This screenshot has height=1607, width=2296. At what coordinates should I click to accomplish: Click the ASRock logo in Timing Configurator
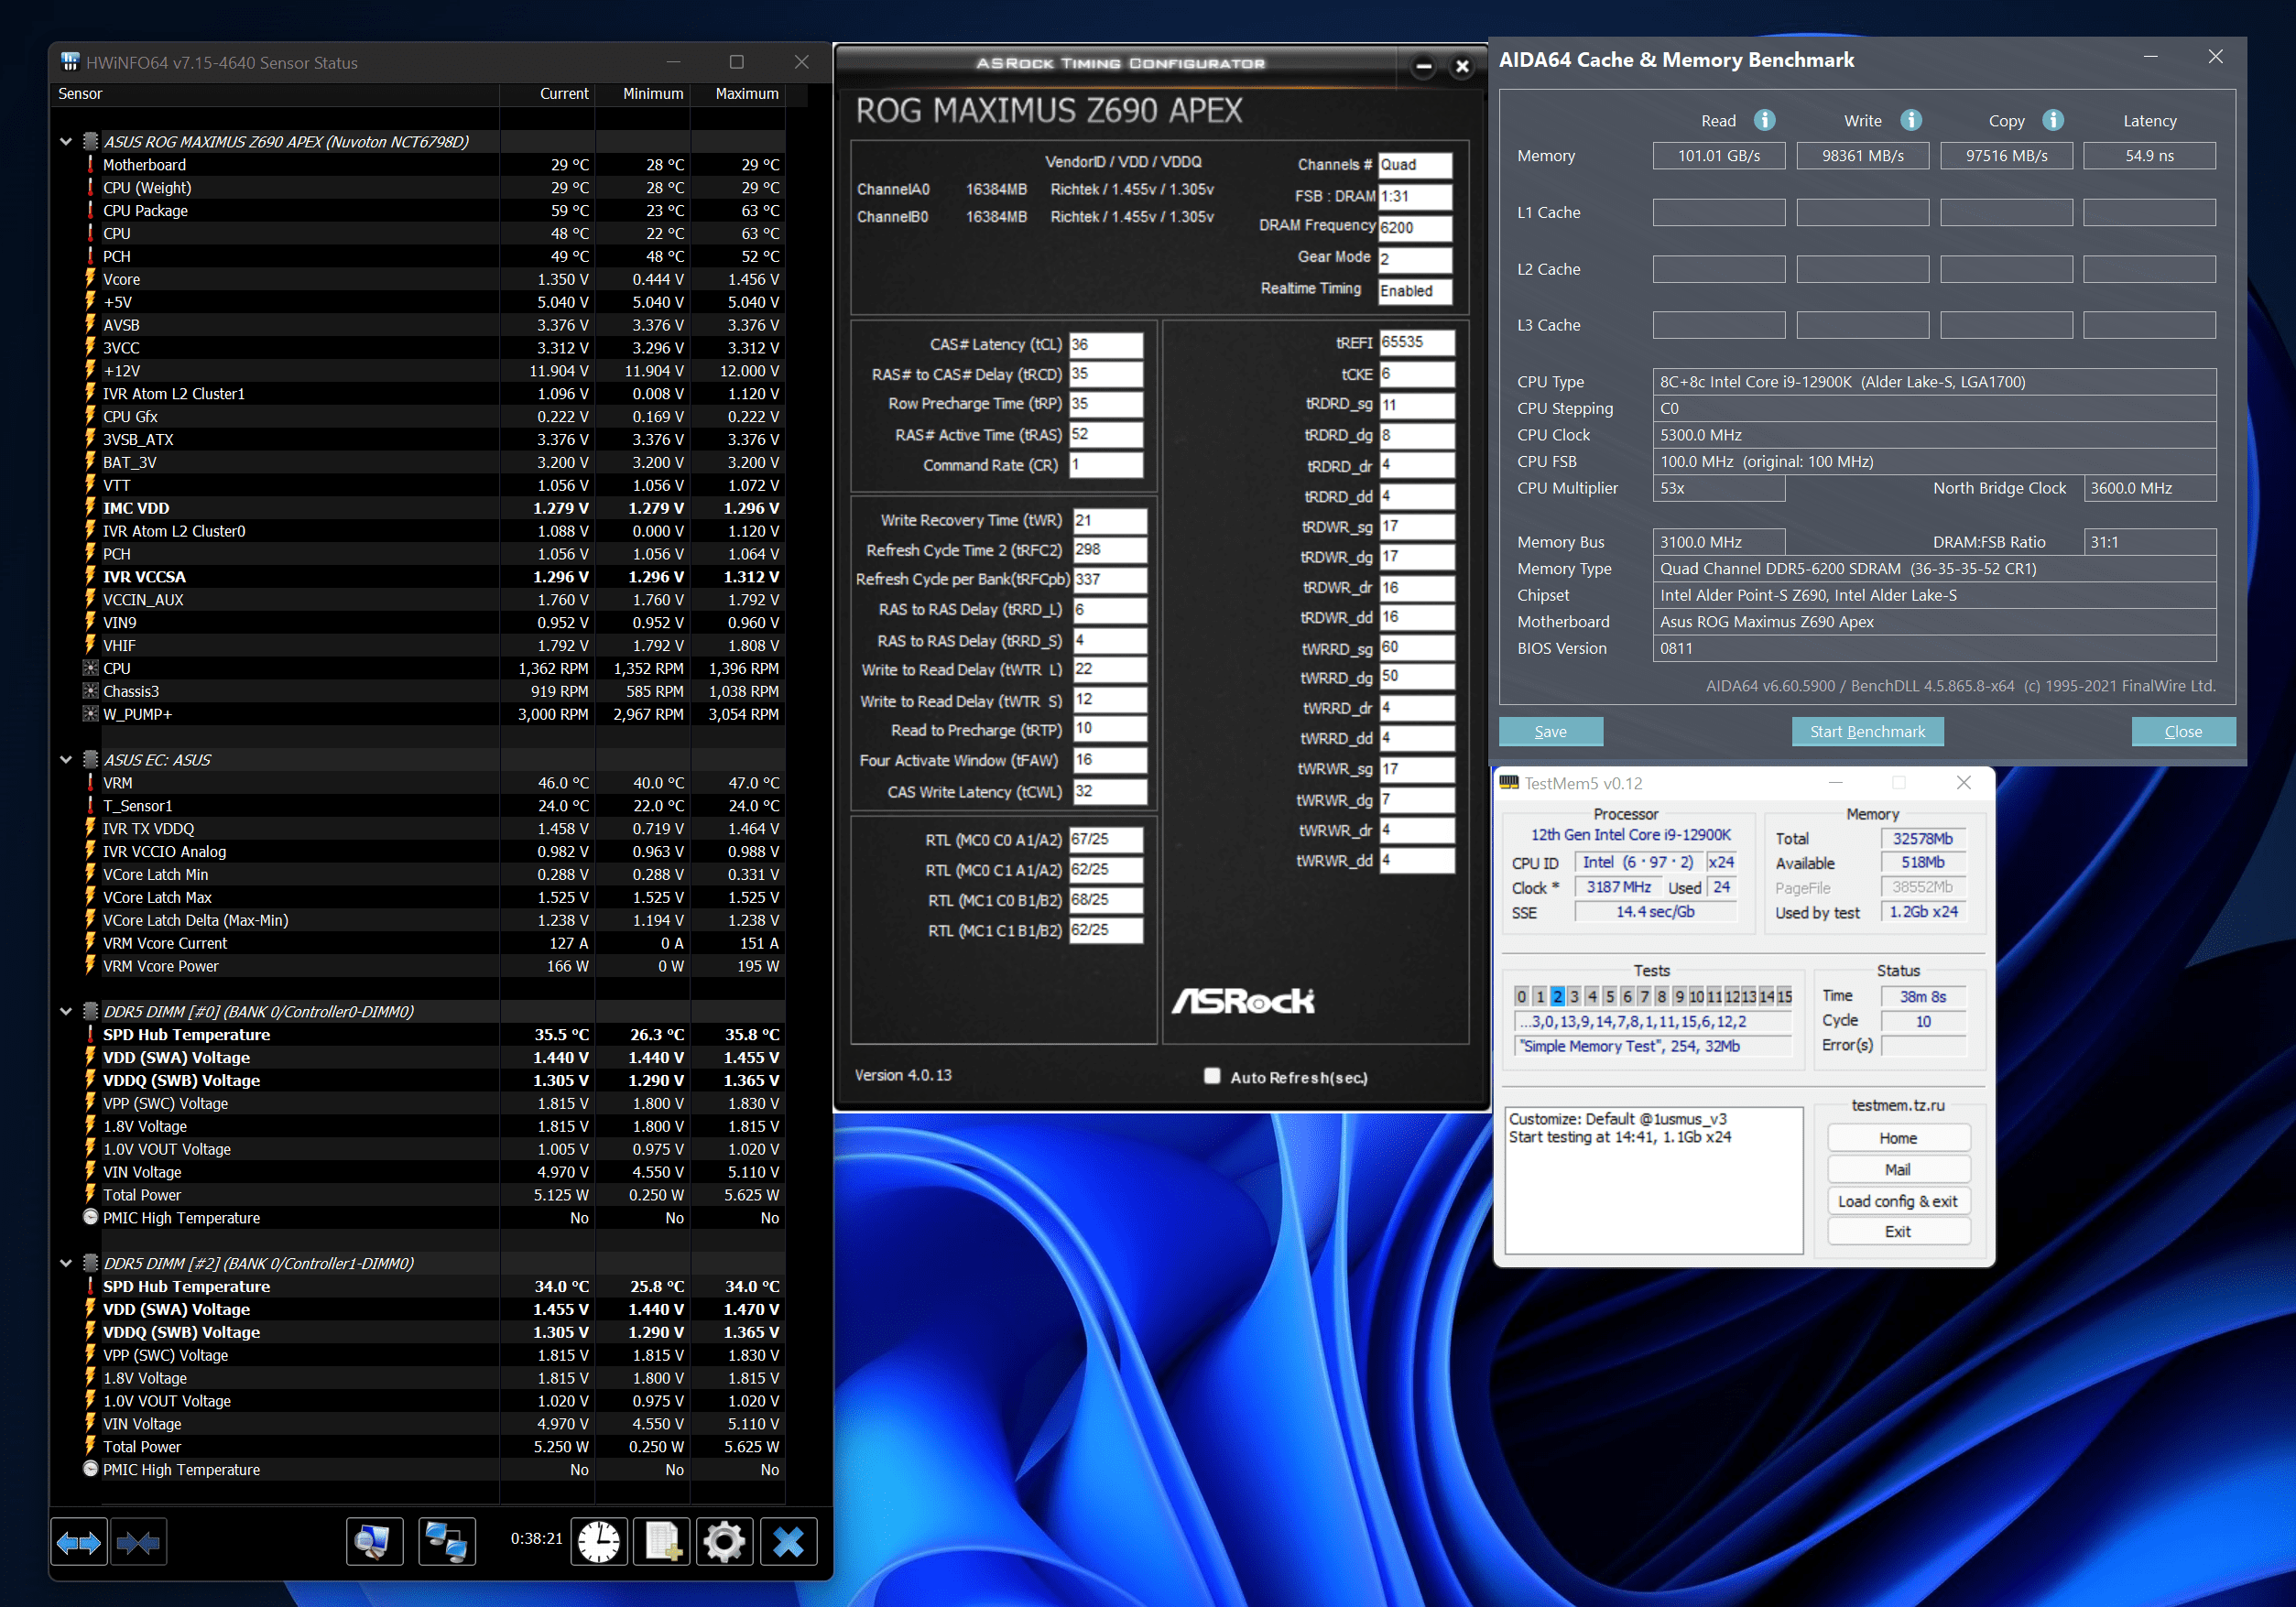tap(1243, 1000)
